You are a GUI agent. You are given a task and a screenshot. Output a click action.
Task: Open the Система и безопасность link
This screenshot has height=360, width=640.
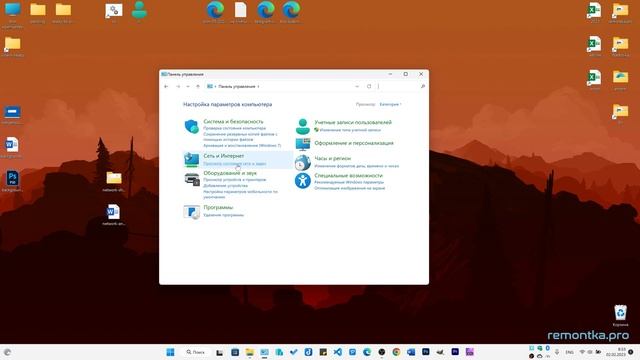[x=233, y=121]
